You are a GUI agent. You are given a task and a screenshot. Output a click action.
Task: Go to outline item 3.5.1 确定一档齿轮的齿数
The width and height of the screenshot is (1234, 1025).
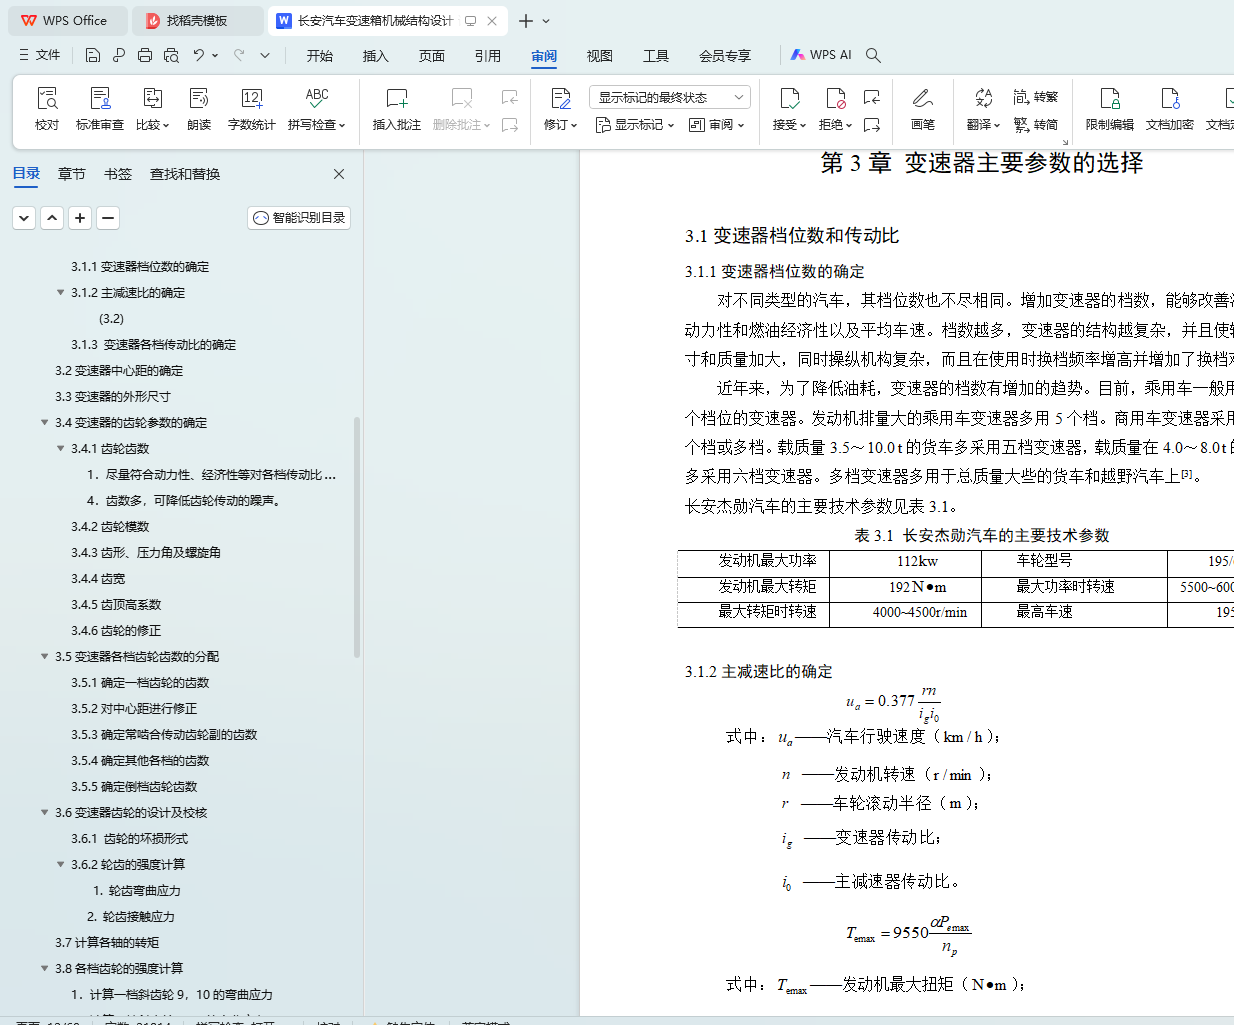140,682
